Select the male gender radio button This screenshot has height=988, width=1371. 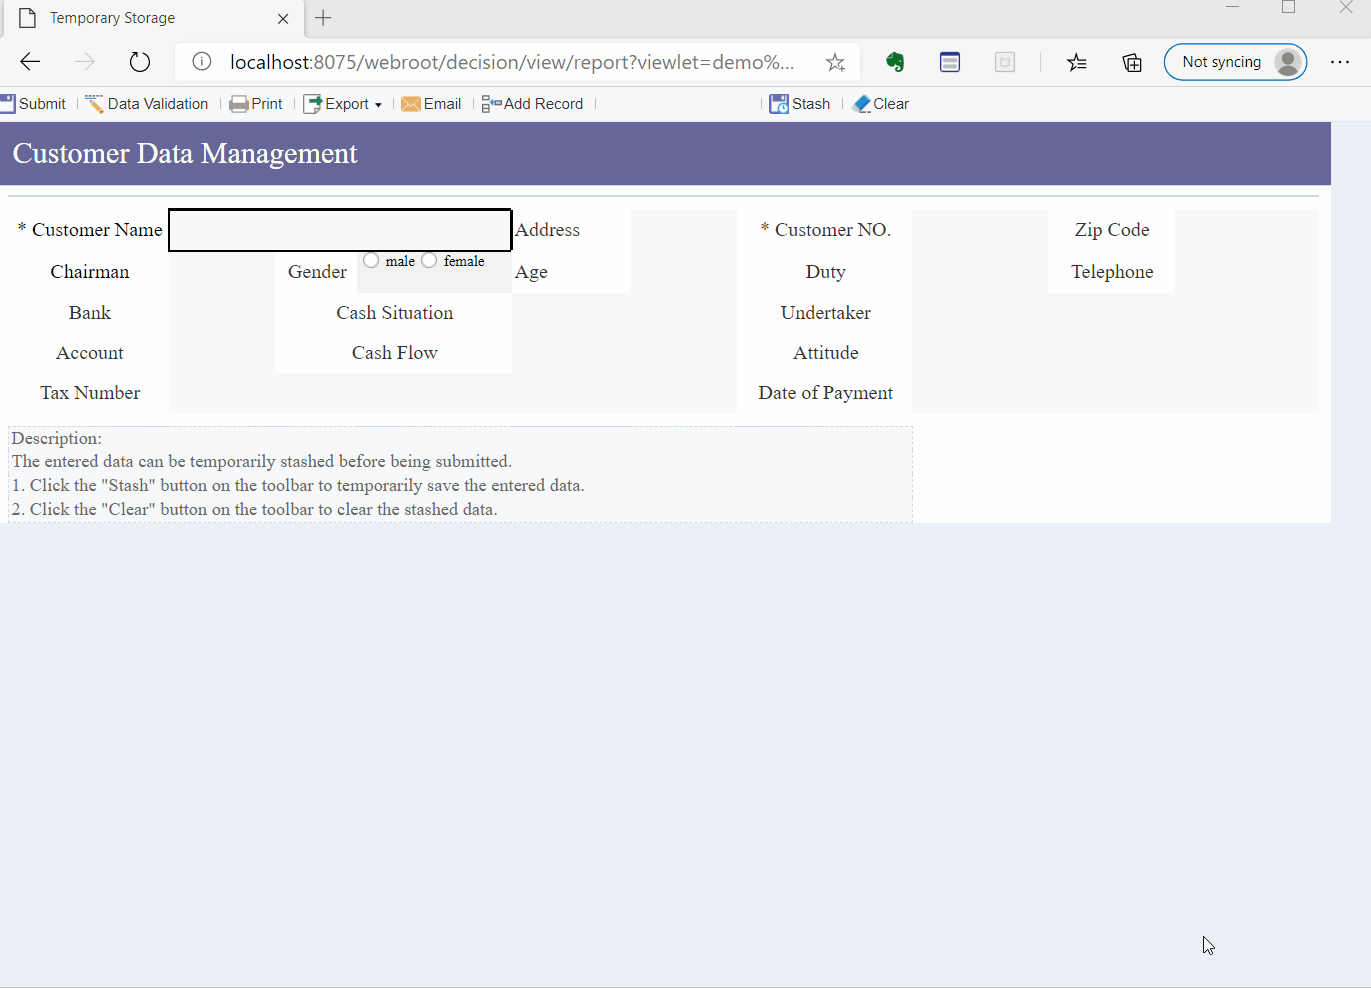point(371,260)
